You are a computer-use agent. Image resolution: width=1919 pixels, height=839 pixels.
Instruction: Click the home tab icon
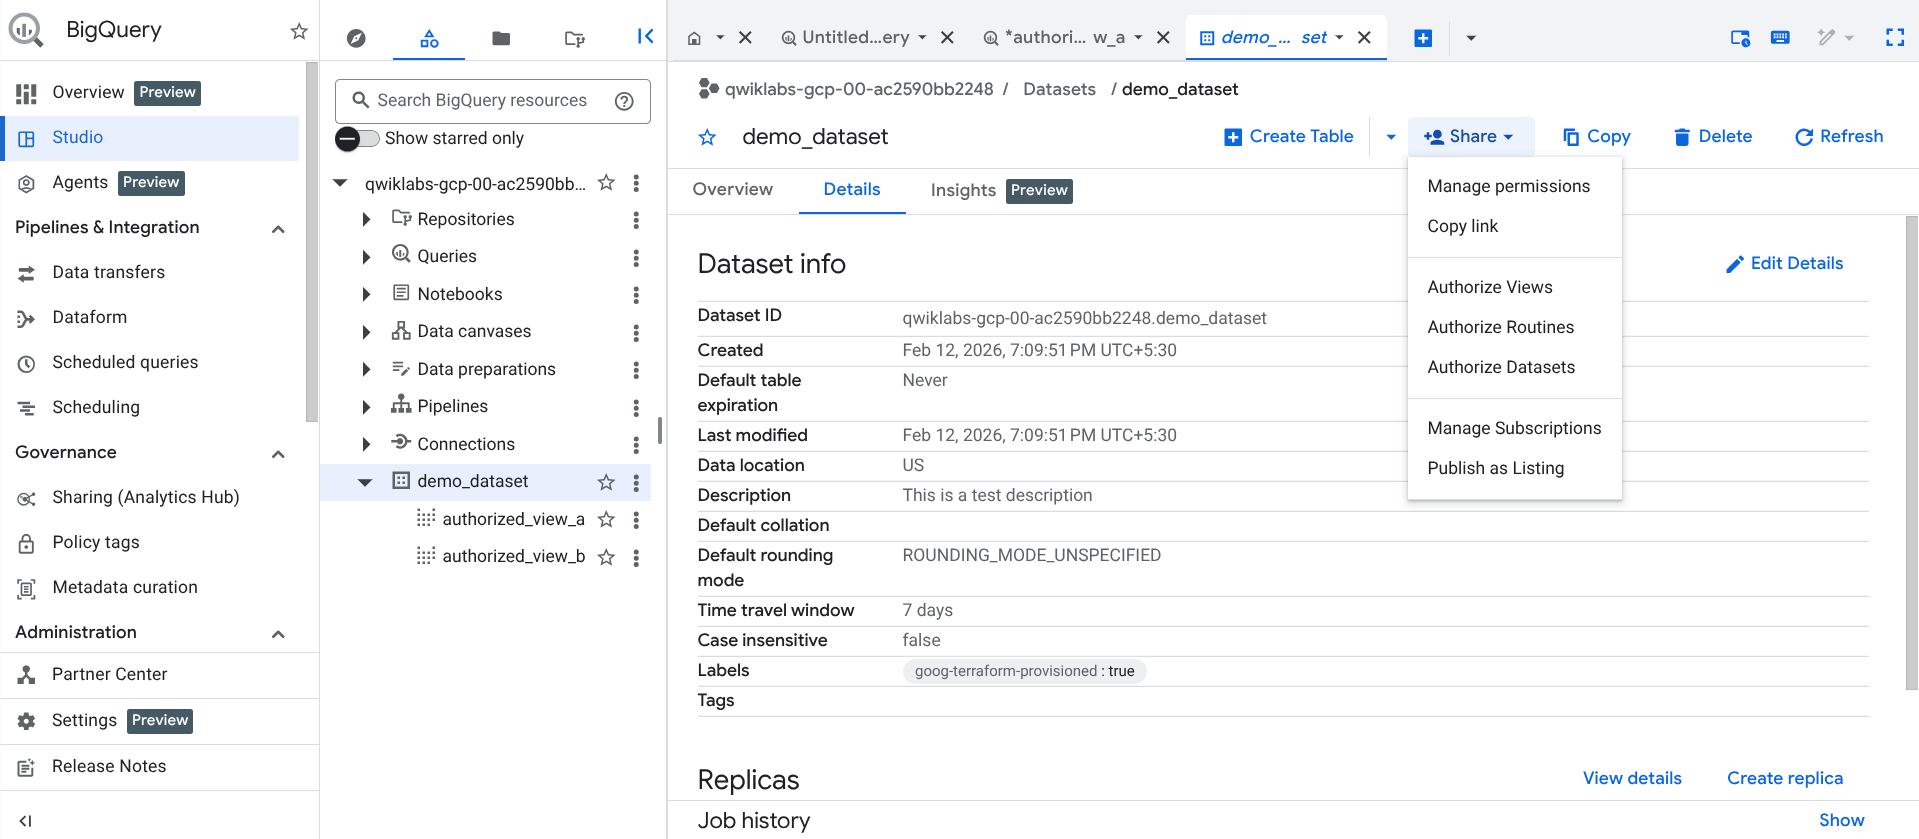[694, 38]
